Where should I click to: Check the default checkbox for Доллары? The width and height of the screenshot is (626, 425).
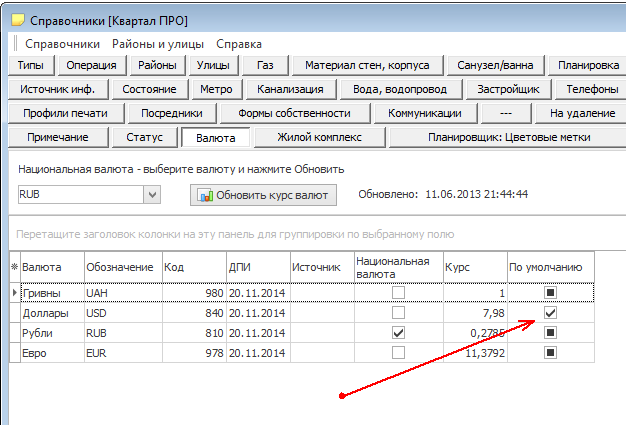pos(550,313)
